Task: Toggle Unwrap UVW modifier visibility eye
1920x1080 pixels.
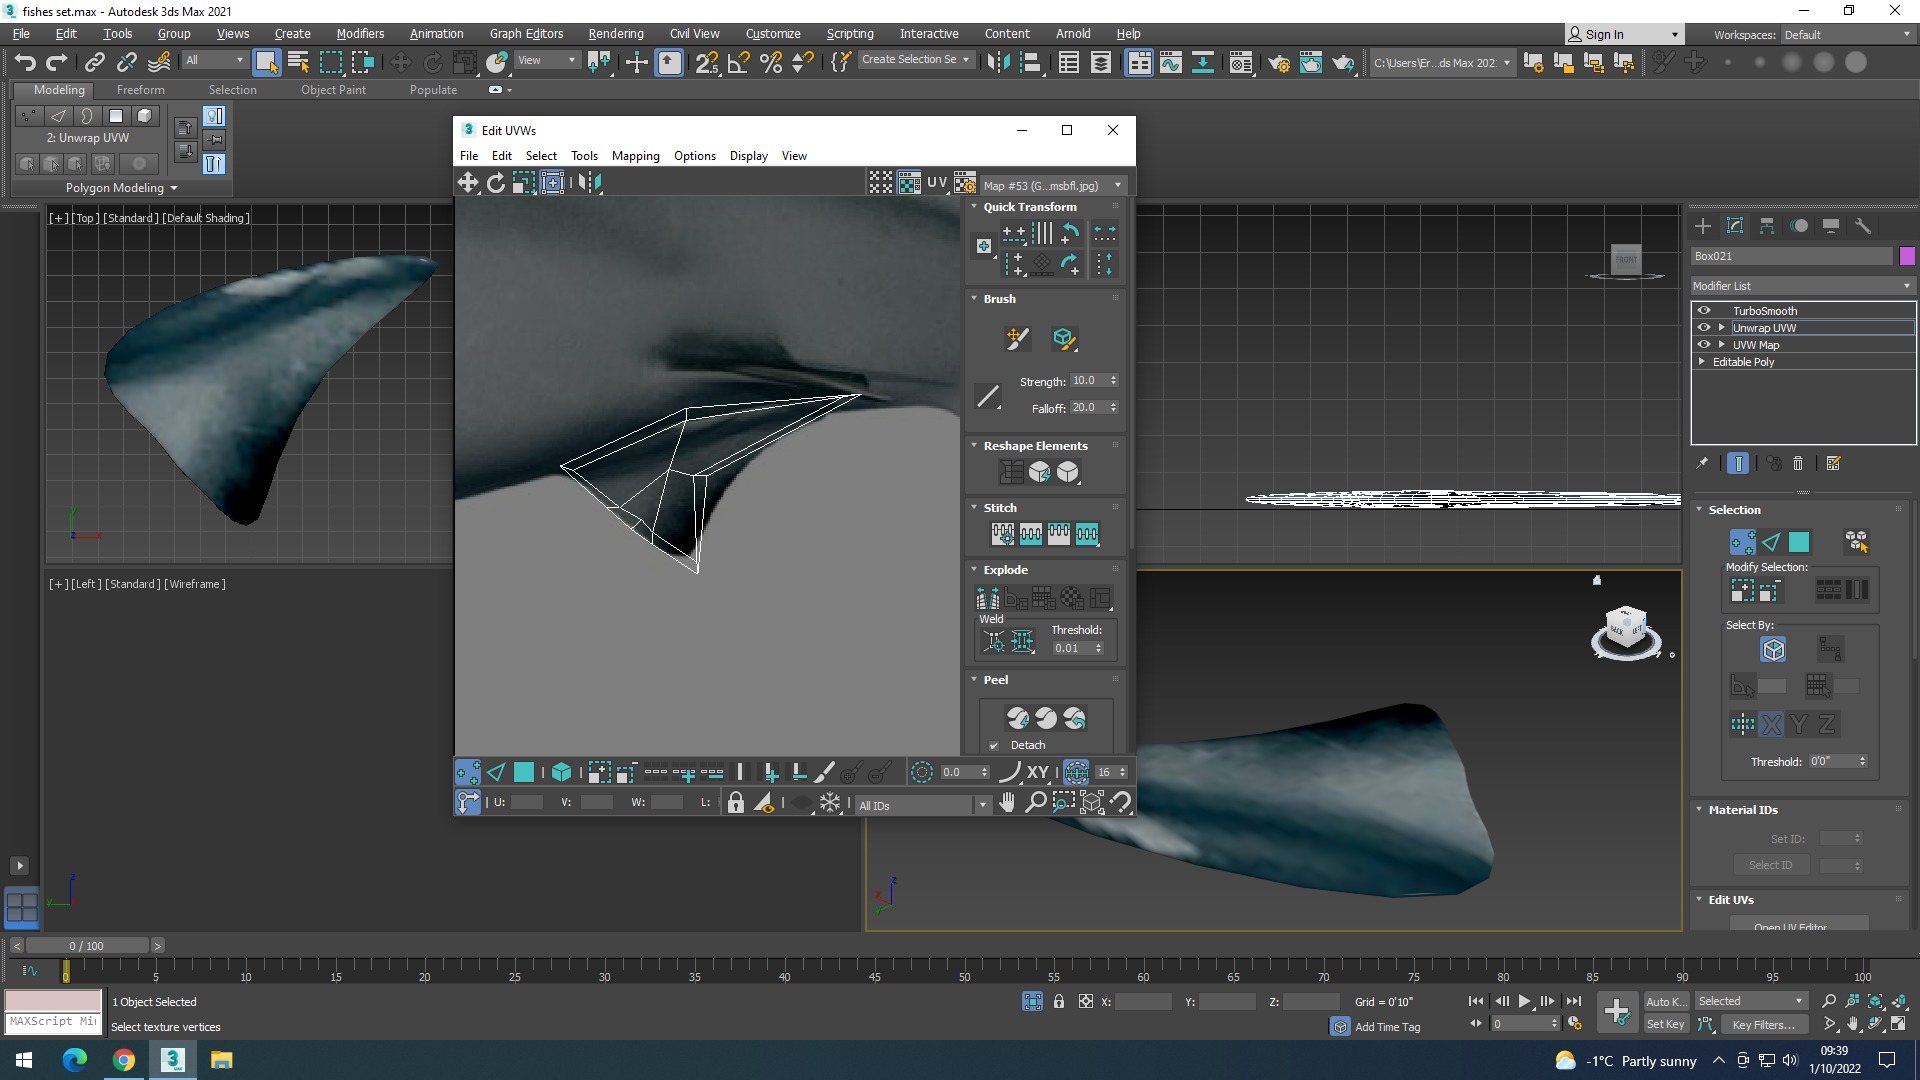Action: click(1704, 328)
